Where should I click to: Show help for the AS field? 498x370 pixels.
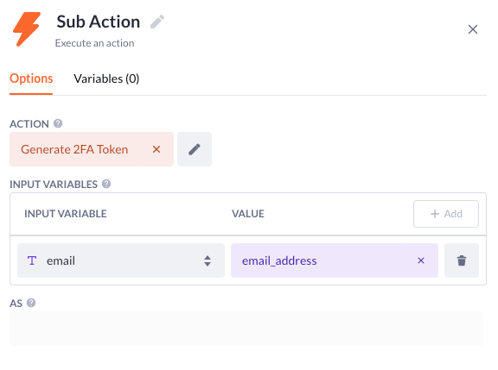pyautogui.click(x=31, y=303)
